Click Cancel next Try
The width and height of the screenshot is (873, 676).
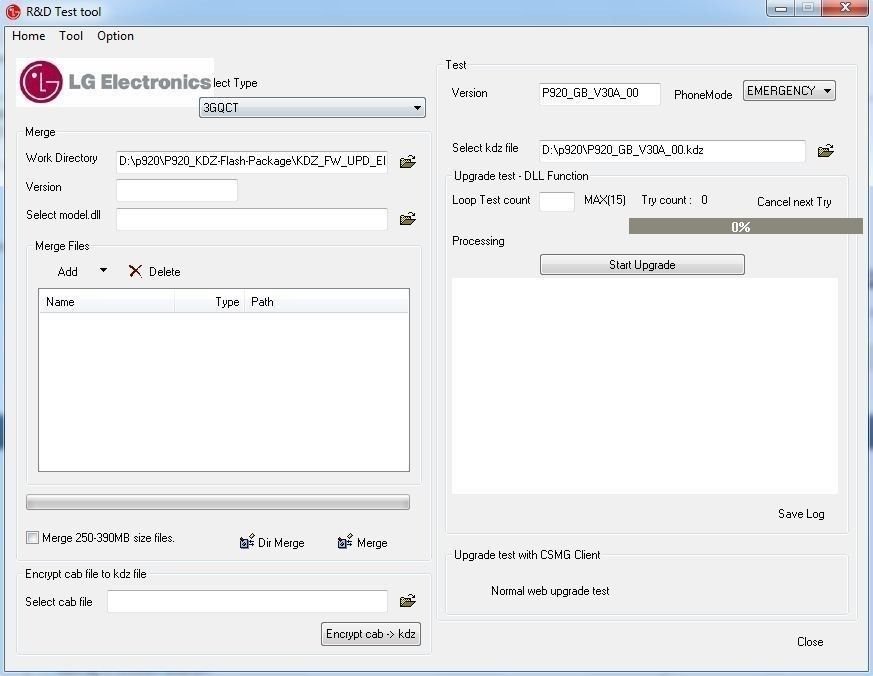[794, 202]
